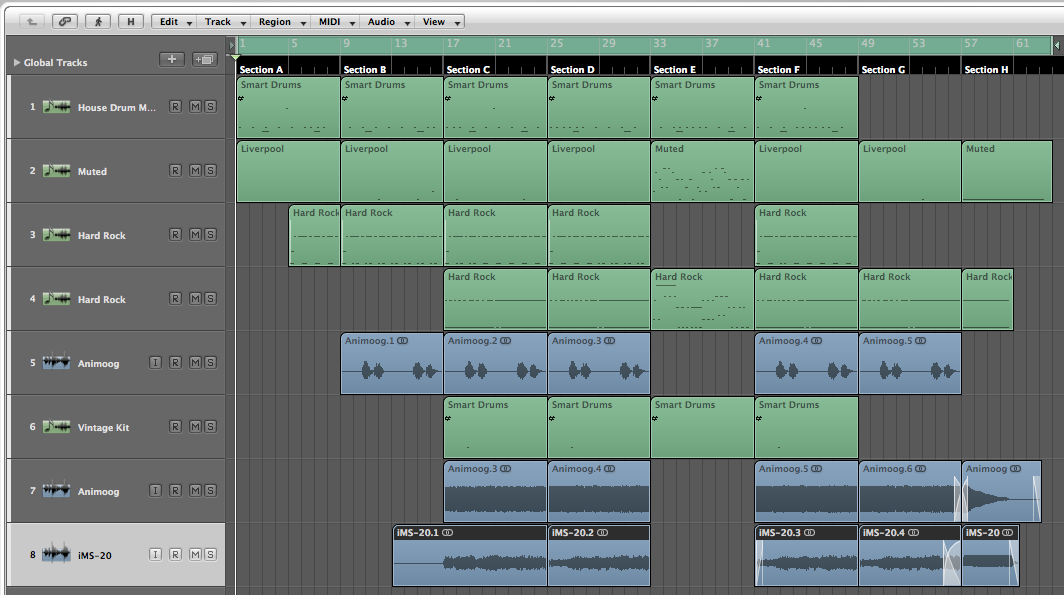The image size is (1064, 595).
Task: Click bar 41 on the ruler
Action: click(763, 43)
